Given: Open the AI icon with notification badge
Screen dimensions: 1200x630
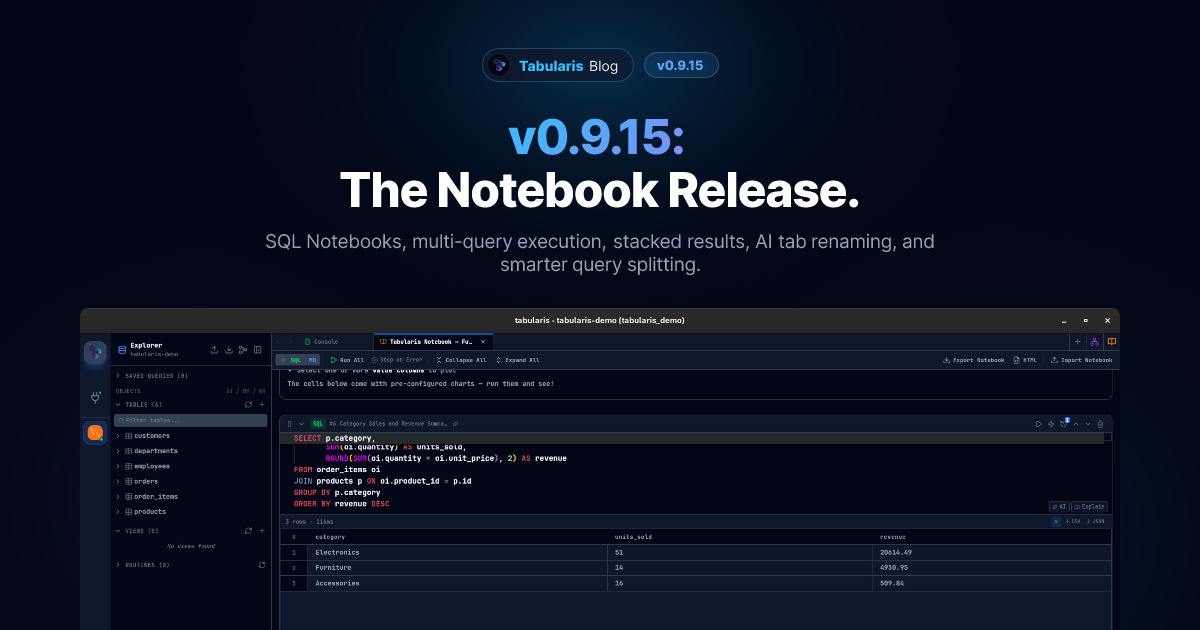Looking at the screenshot, I should pyautogui.click(x=1065, y=424).
